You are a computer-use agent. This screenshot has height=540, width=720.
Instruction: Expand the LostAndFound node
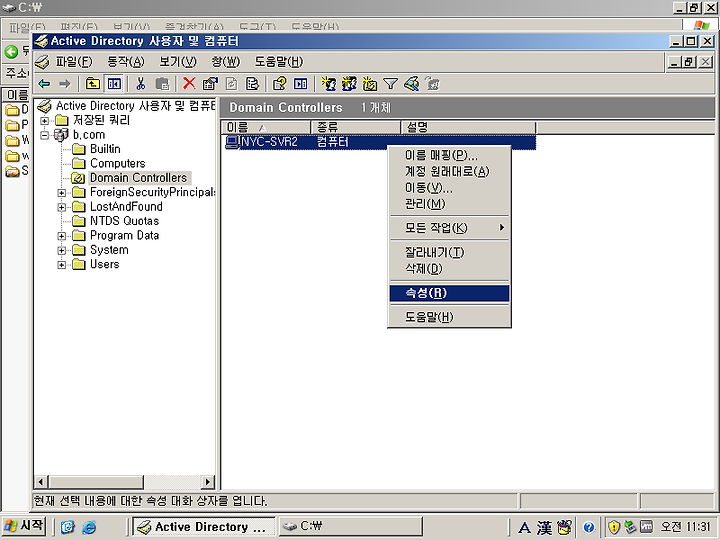[62, 208]
